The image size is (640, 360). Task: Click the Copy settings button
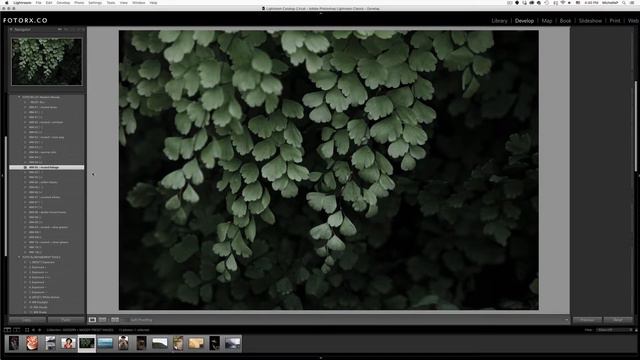click(27, 320)
